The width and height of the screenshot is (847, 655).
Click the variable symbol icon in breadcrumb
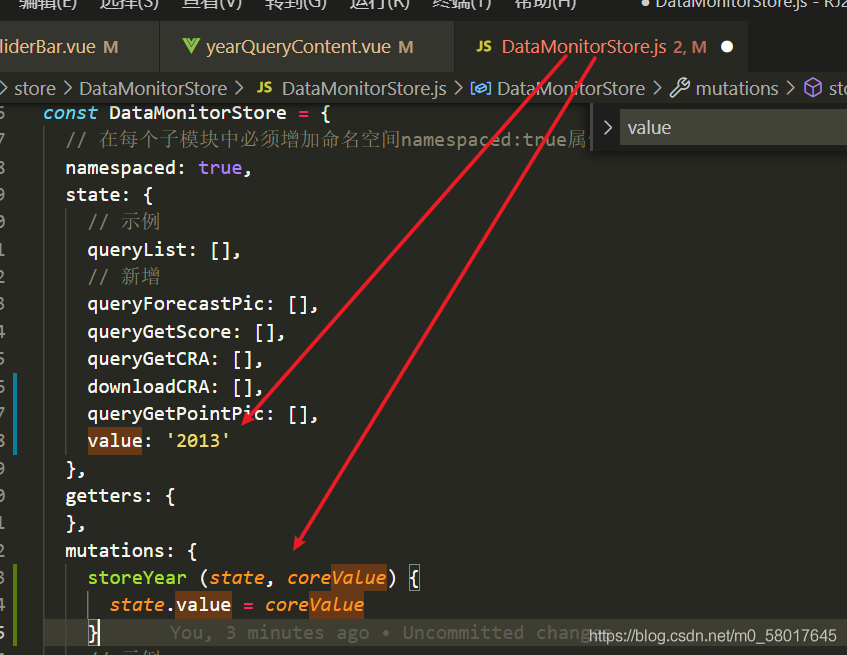[480, 89]
